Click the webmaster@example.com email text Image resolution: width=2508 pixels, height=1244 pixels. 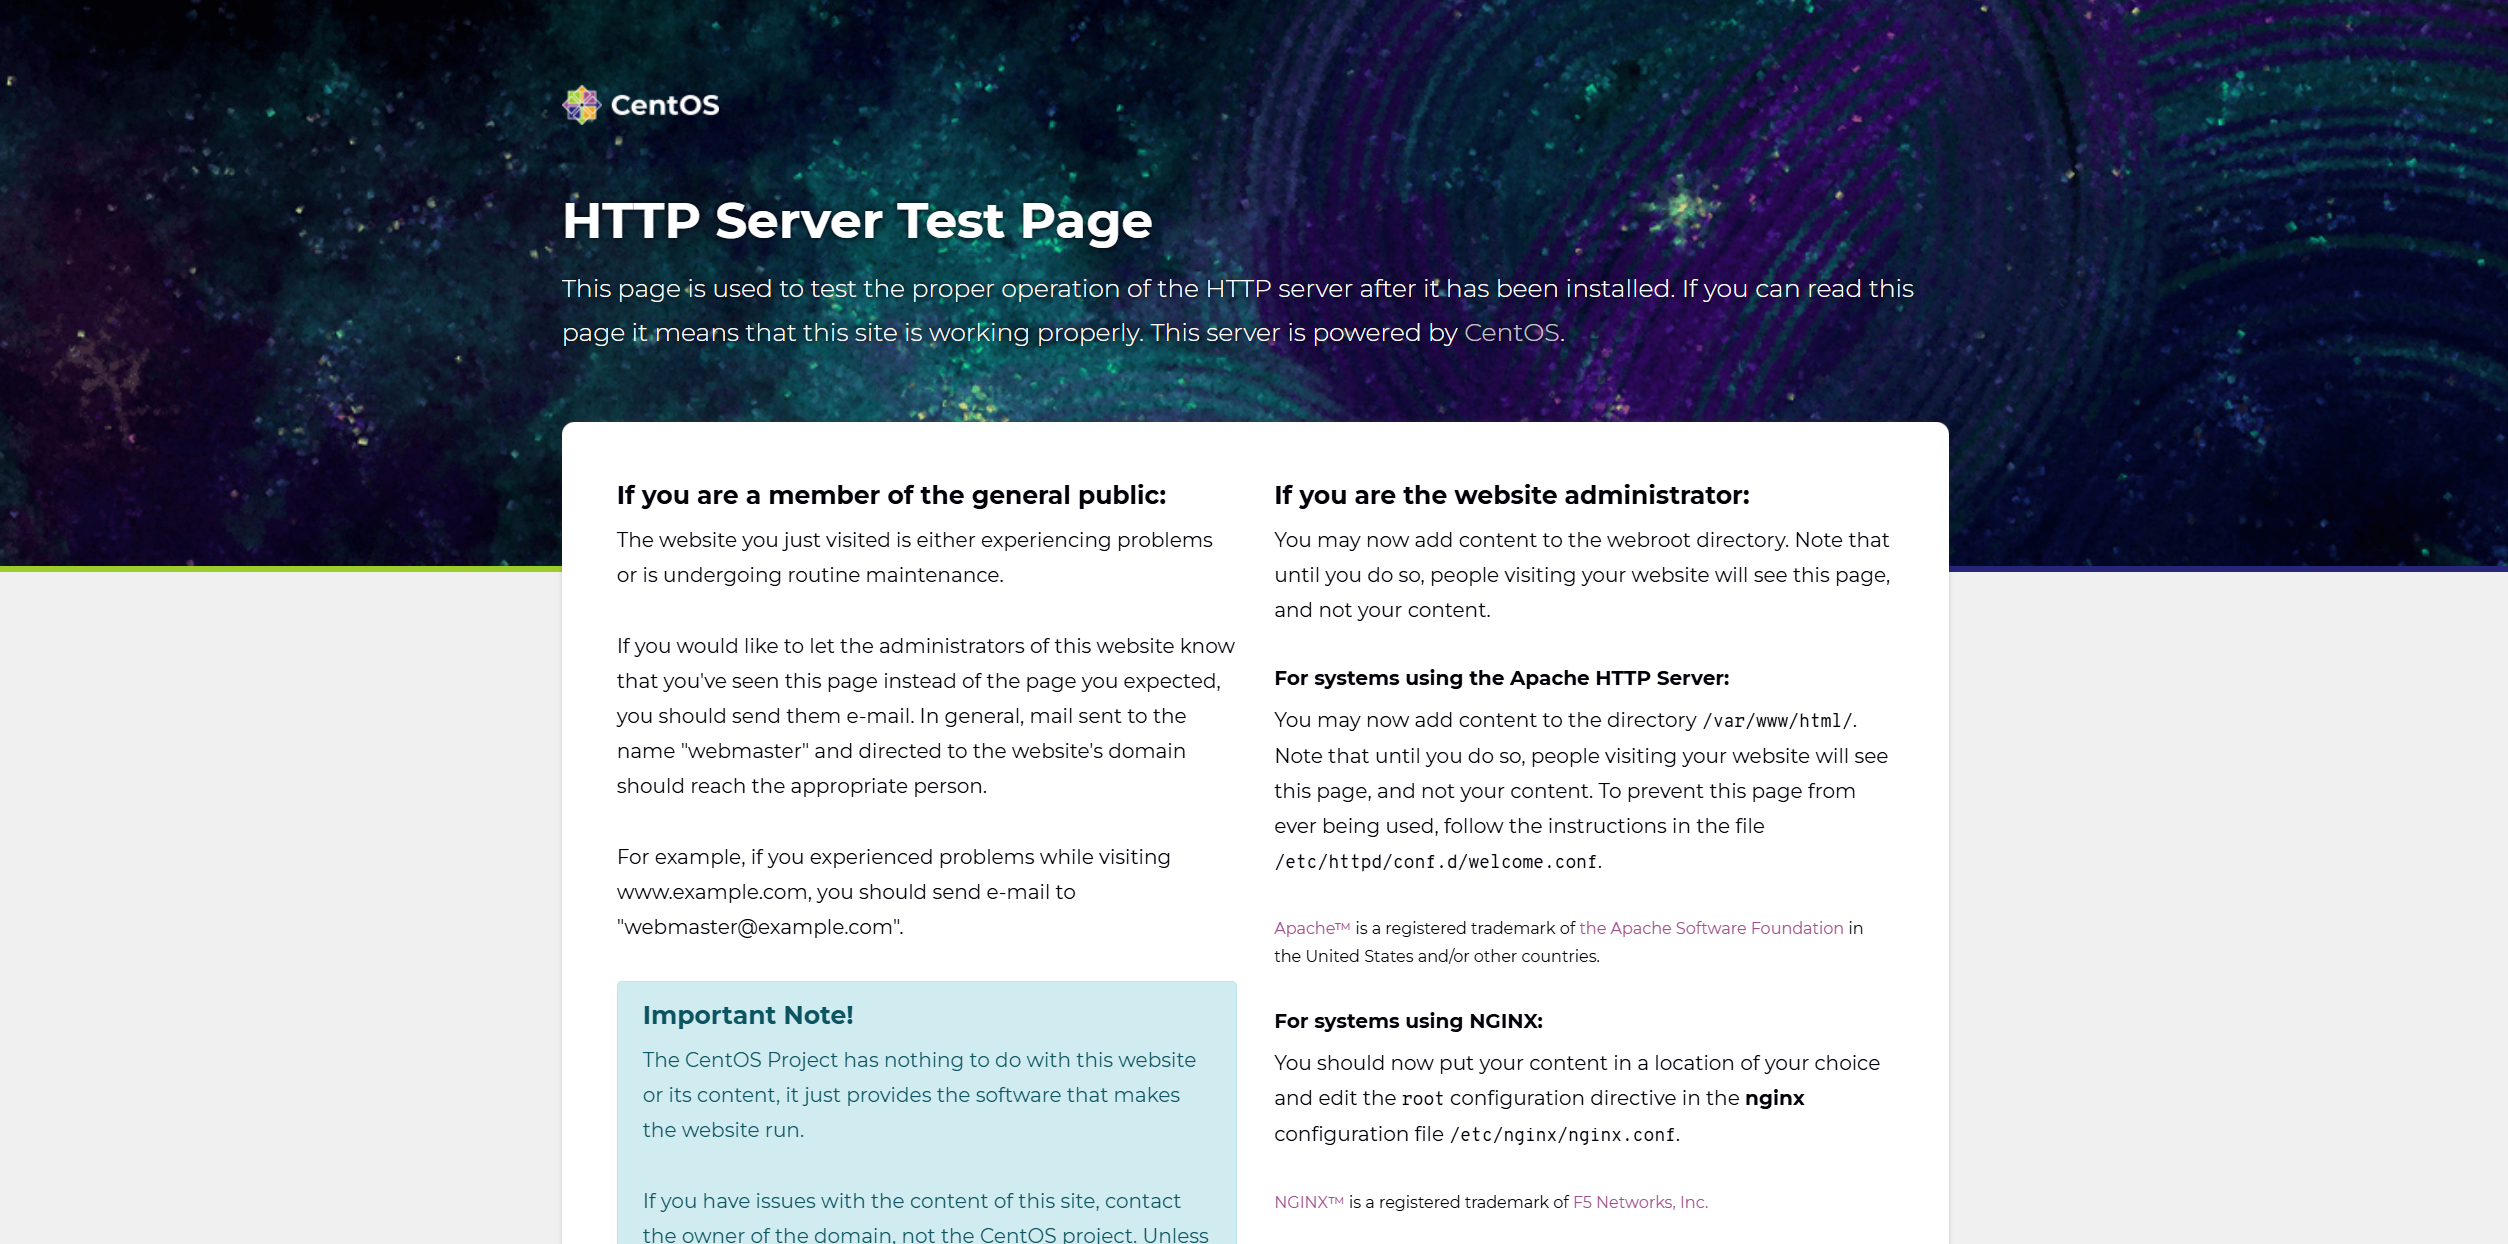pos(759,927)
